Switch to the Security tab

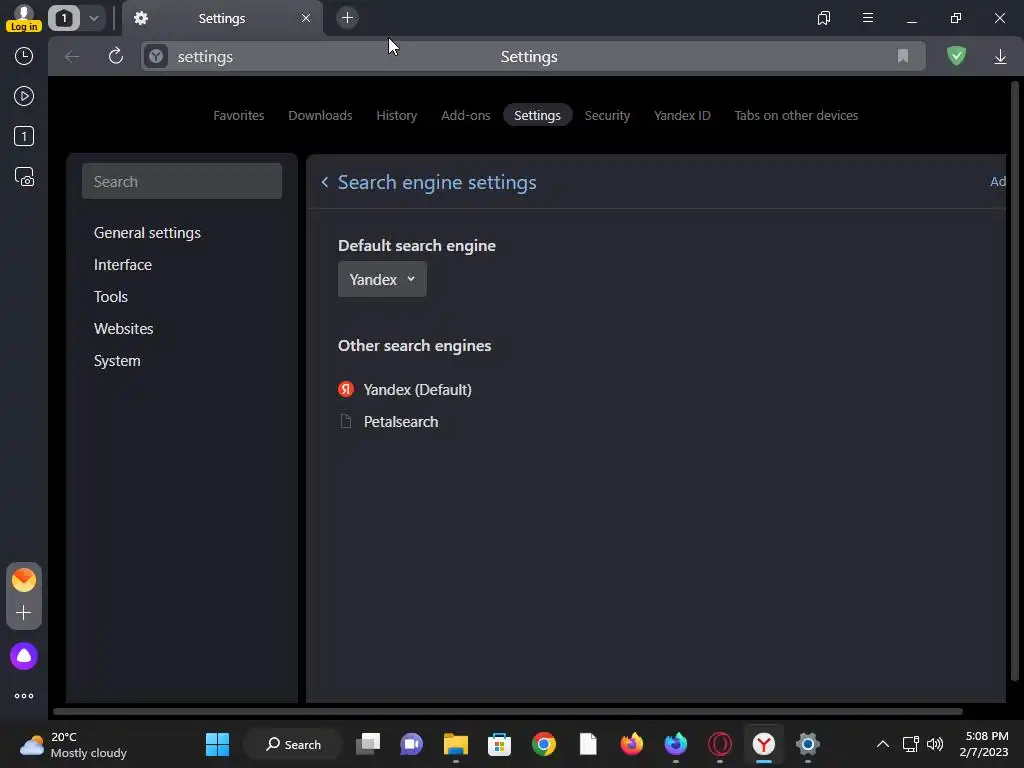[607, 116]
